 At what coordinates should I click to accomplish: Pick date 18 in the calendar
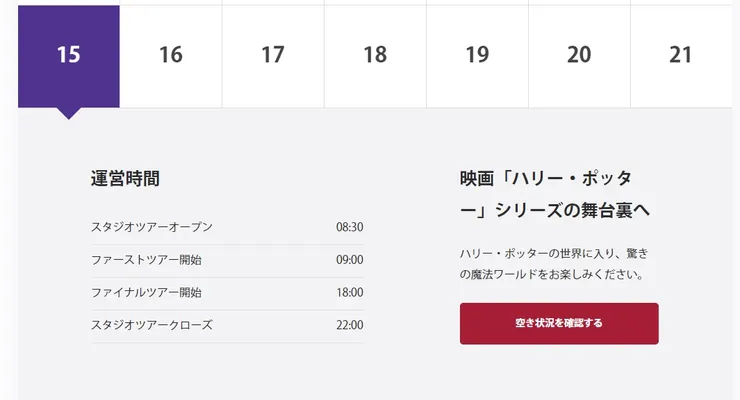click(x=375, y=56)
